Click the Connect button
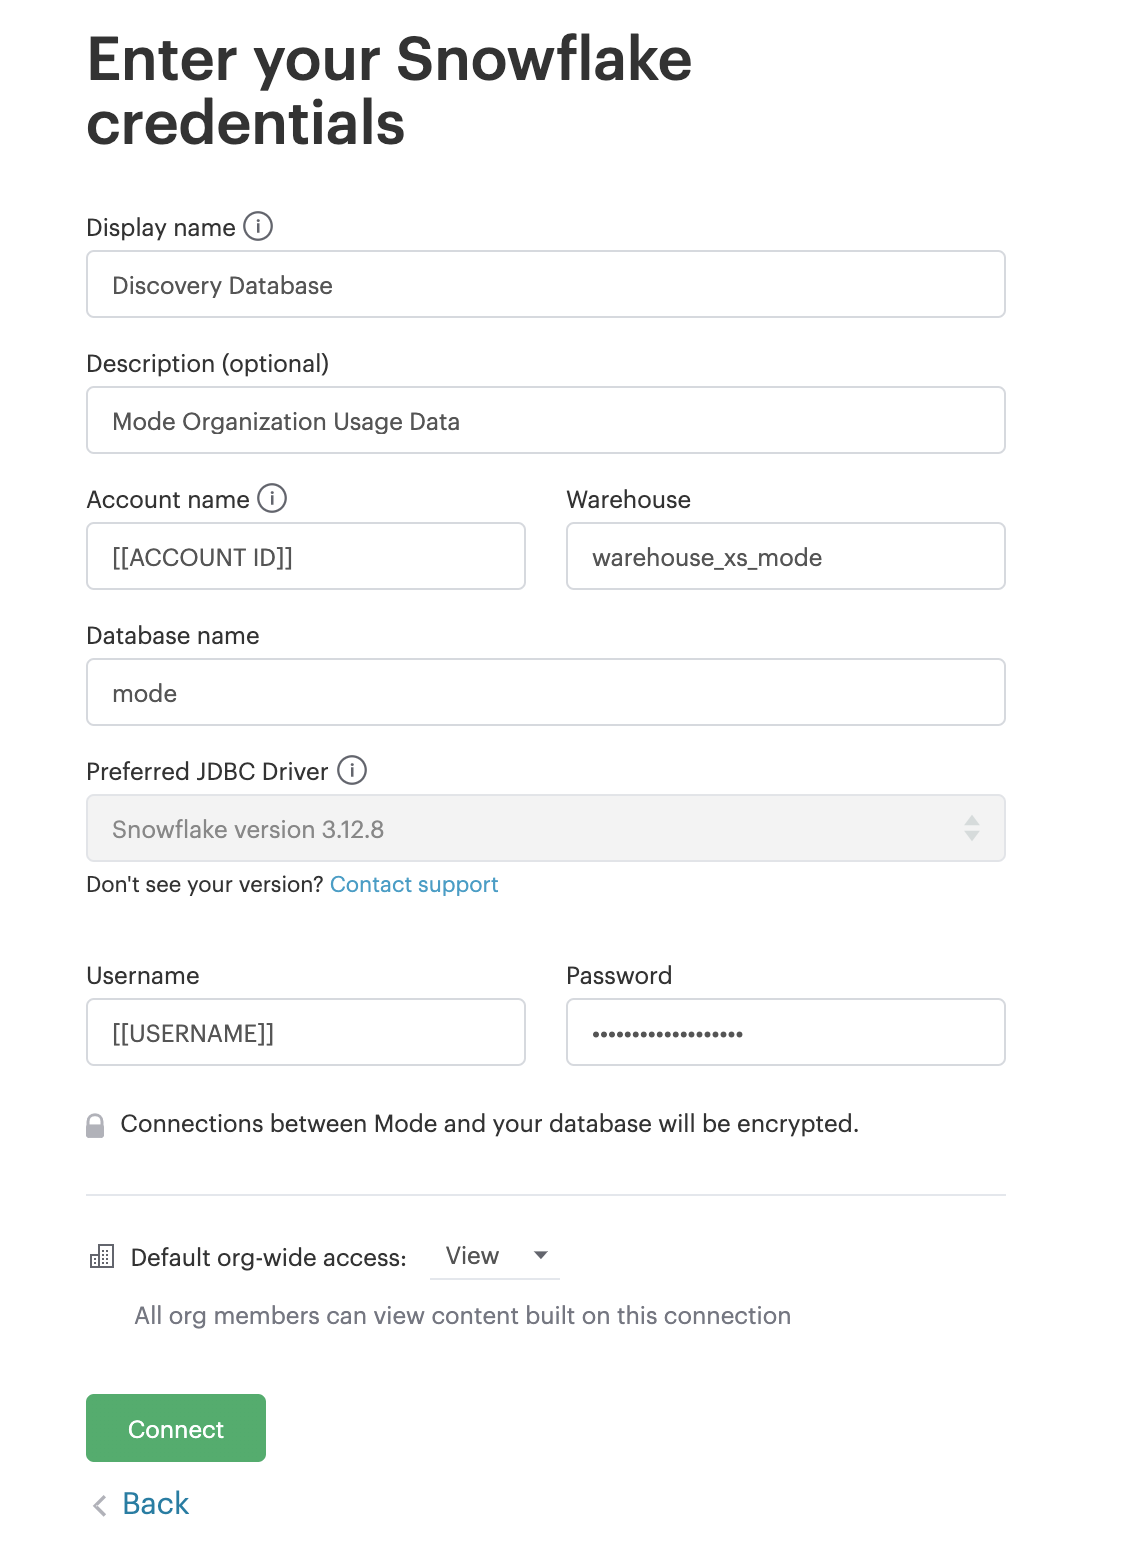 [x=176, y=1428]
